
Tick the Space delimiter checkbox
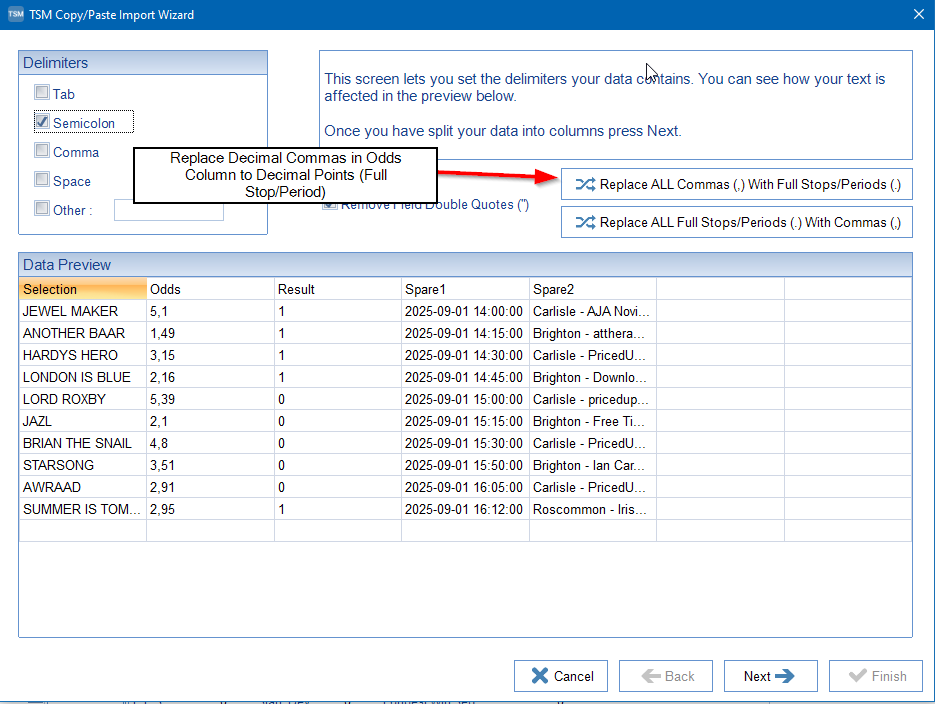[42, 180]
